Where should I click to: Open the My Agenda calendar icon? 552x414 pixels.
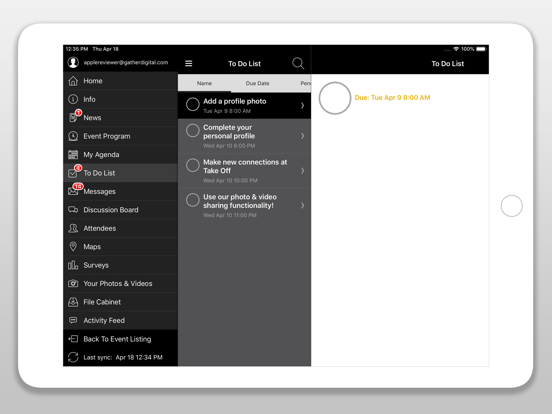(73, 155)
